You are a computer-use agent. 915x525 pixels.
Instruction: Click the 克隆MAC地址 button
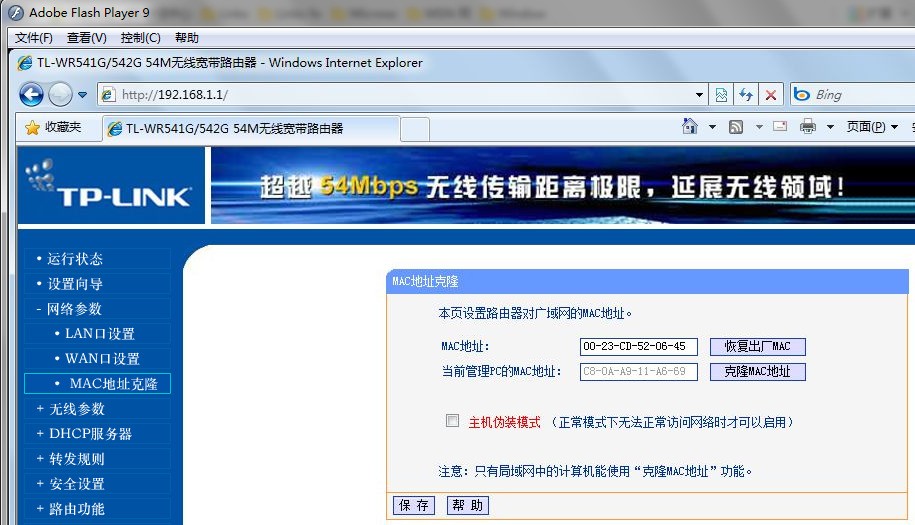(757, 372)
